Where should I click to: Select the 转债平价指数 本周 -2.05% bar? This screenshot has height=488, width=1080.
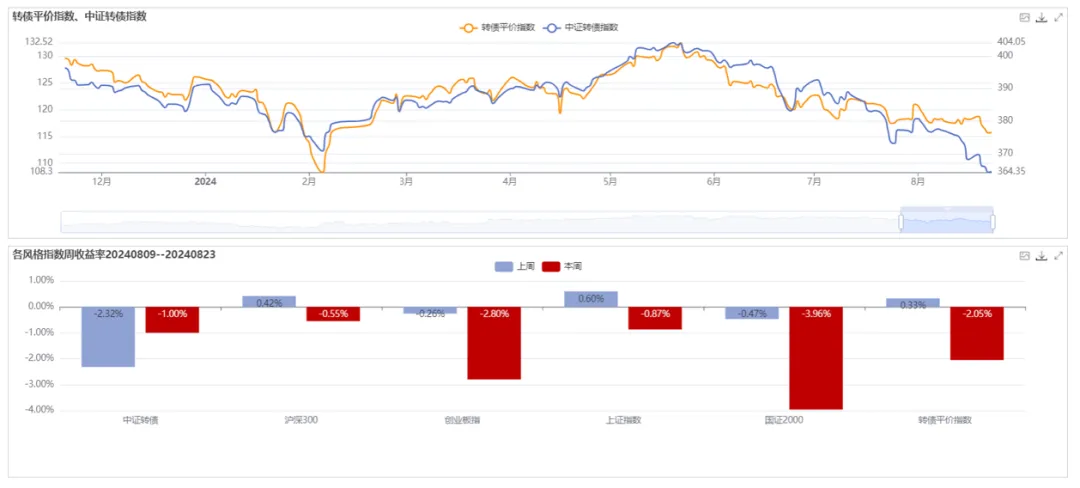[x=977, y=333]
